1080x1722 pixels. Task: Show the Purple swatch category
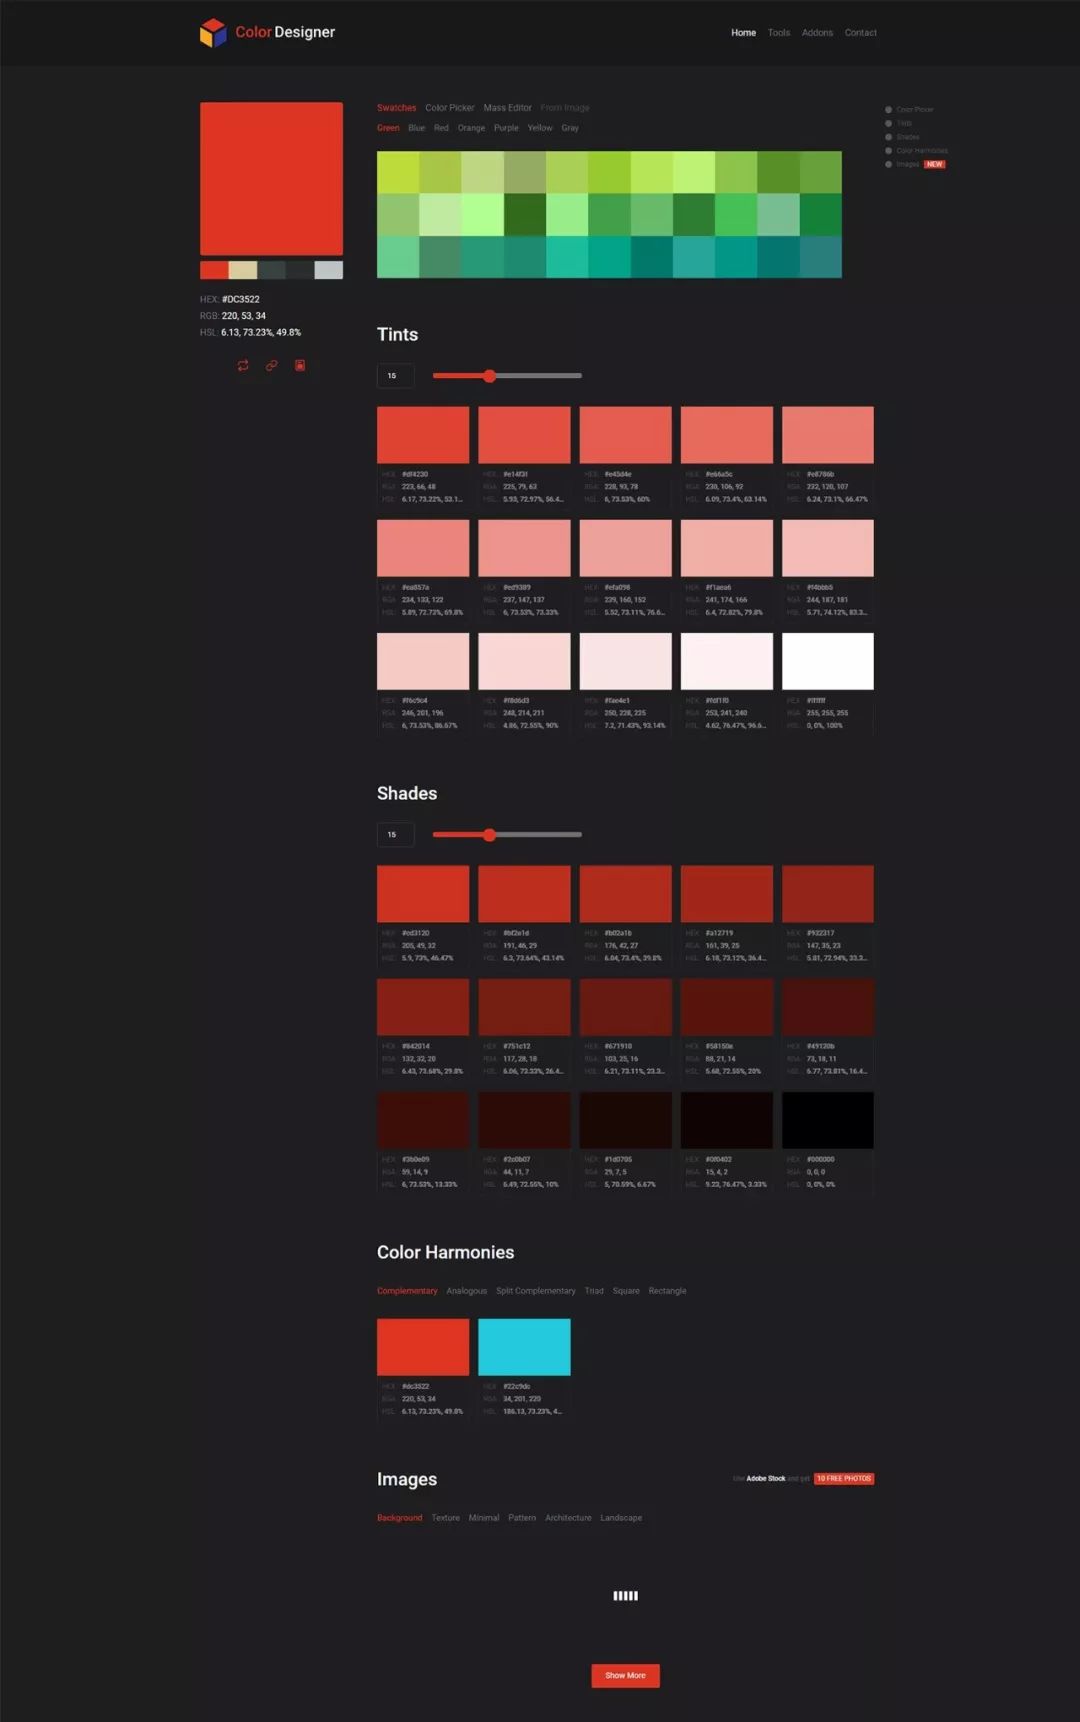point(506,128)
